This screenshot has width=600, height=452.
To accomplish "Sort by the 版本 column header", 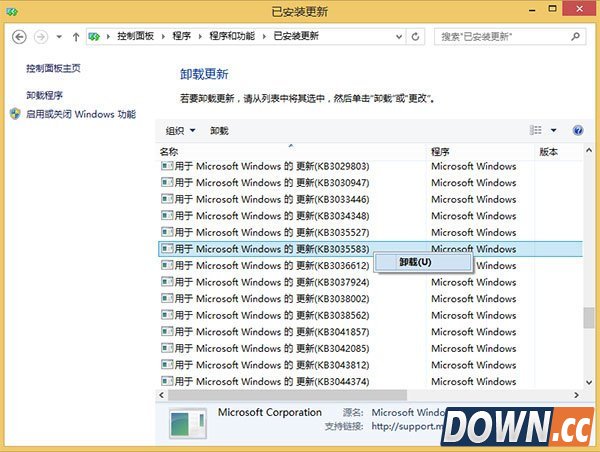I will click(559, 152).
